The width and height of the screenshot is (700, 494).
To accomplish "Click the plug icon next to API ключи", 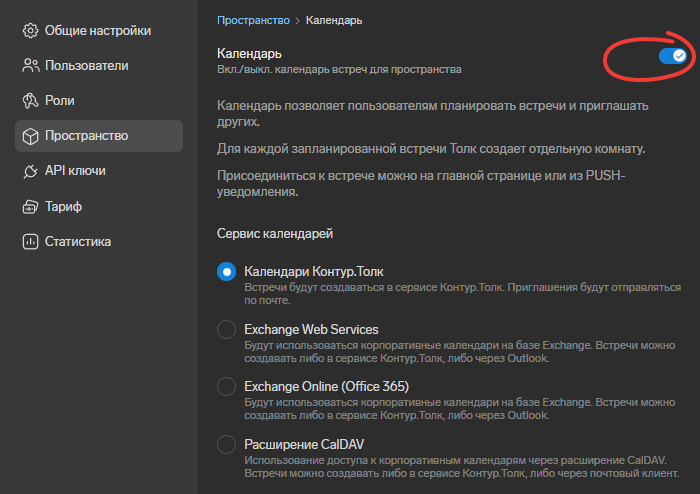I will coord(30,171).
